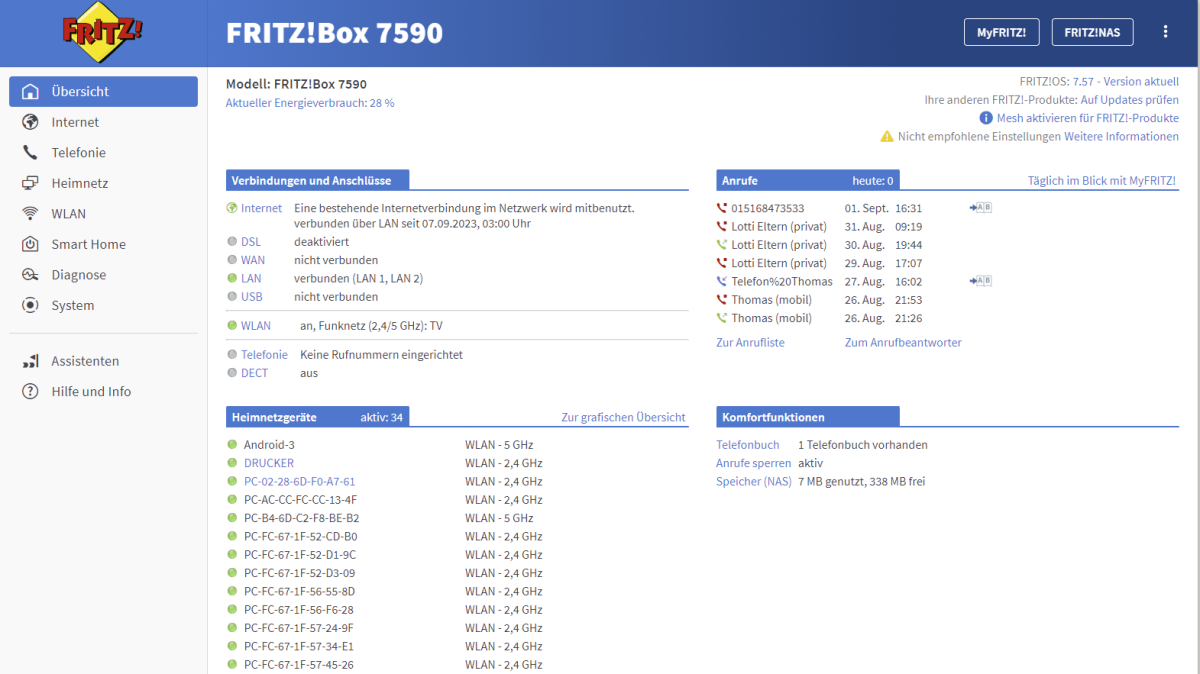Click Auf Updates prüfen link

(x=1130, y=100)
